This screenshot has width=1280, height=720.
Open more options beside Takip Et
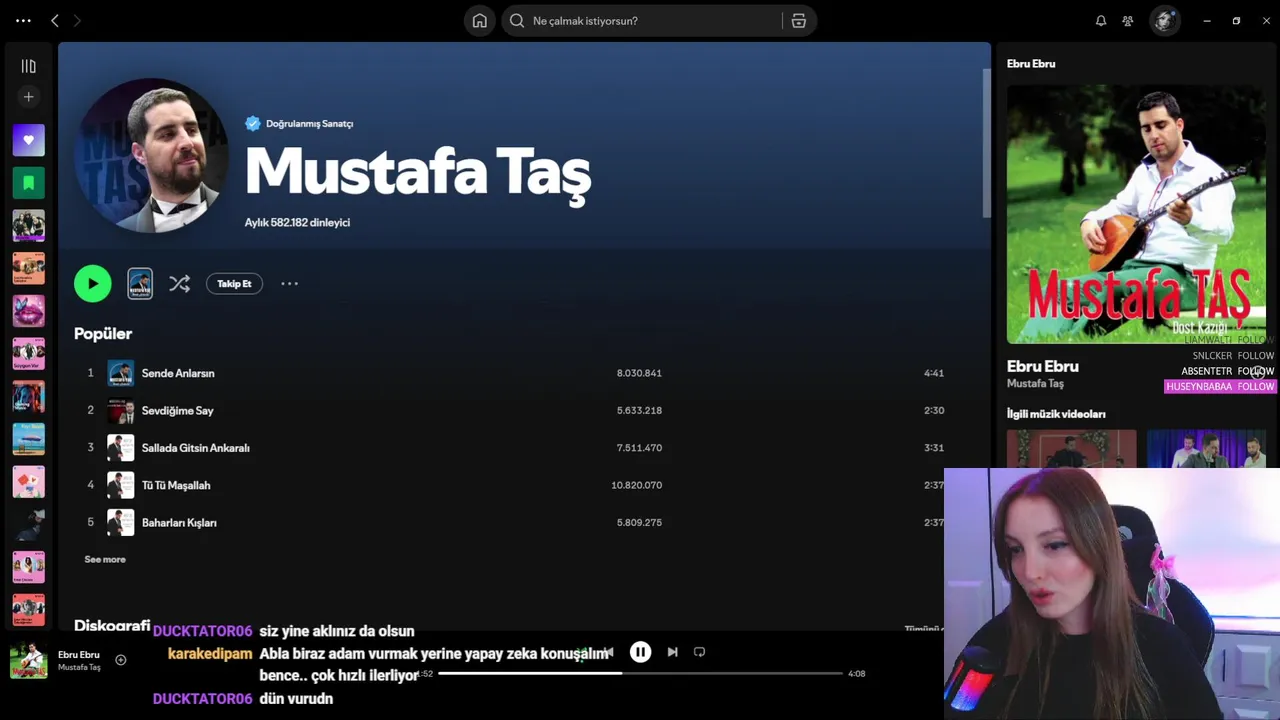[x=289, y=284]
